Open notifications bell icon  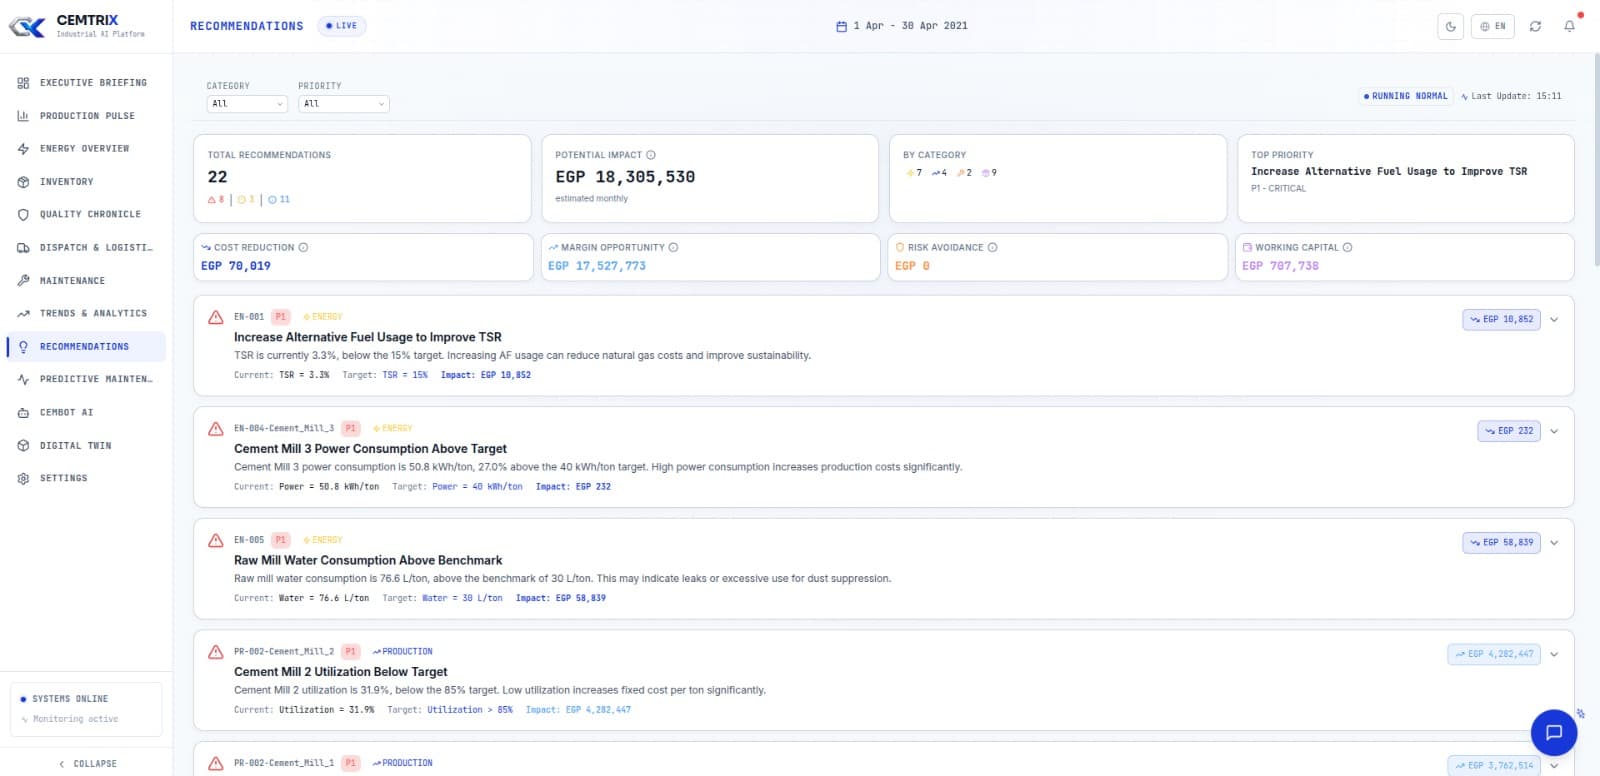(x=1569, y=26)
